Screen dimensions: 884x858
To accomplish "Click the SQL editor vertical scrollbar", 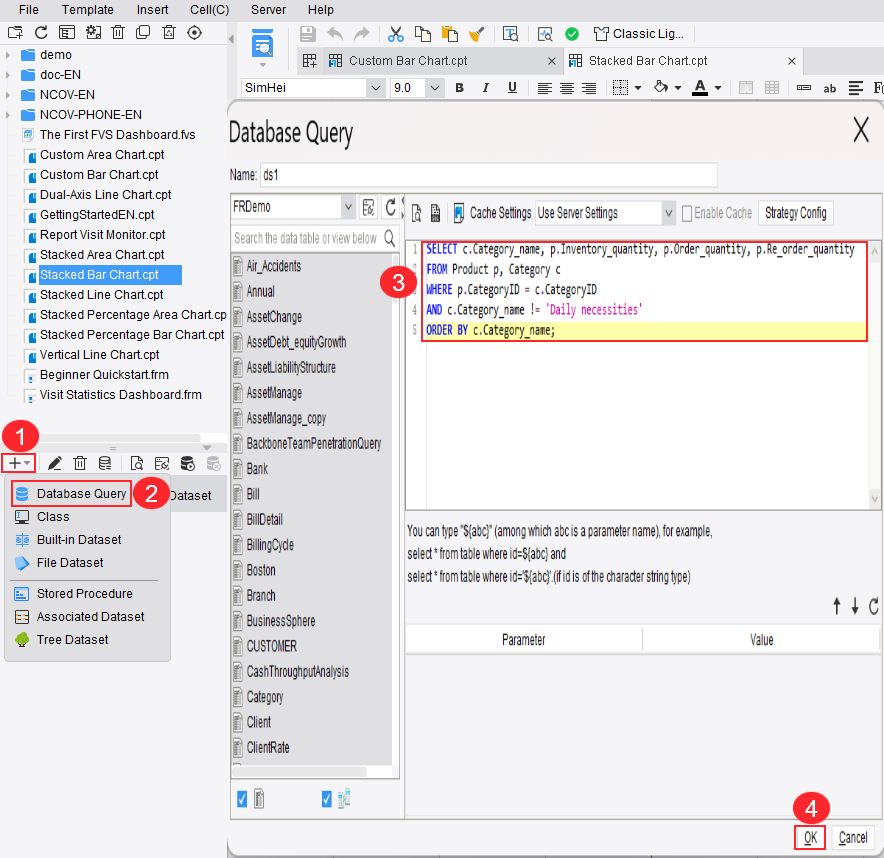I will point(874,374).
